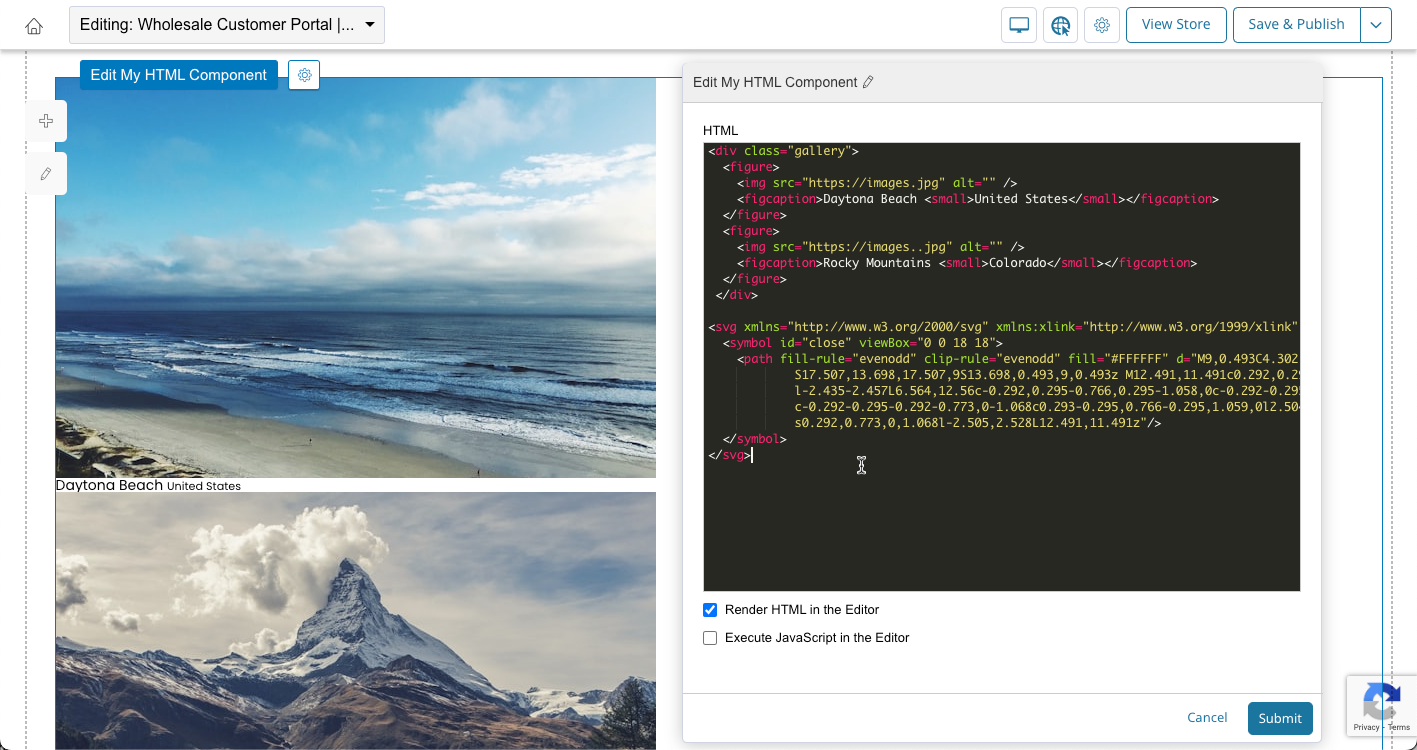Screen dimensions: 1417x750
Task: Submit the HTML component changes
Action: (x=1279, y=718)
